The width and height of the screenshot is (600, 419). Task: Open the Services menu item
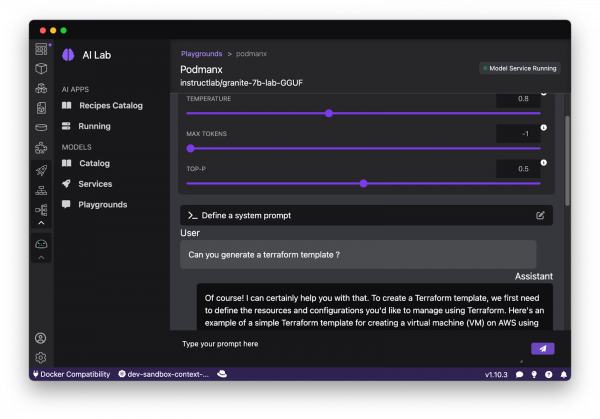[x=95, y=184]
